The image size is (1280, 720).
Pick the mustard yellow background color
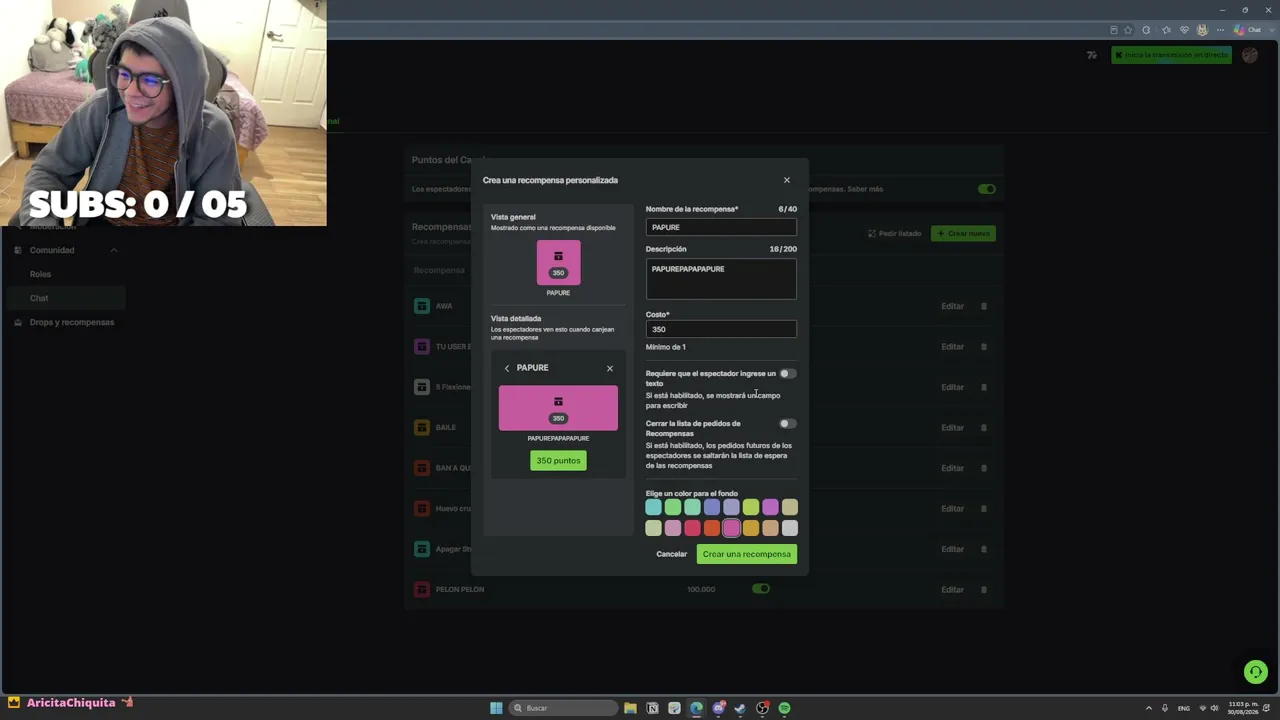click(x=751, y=528)
